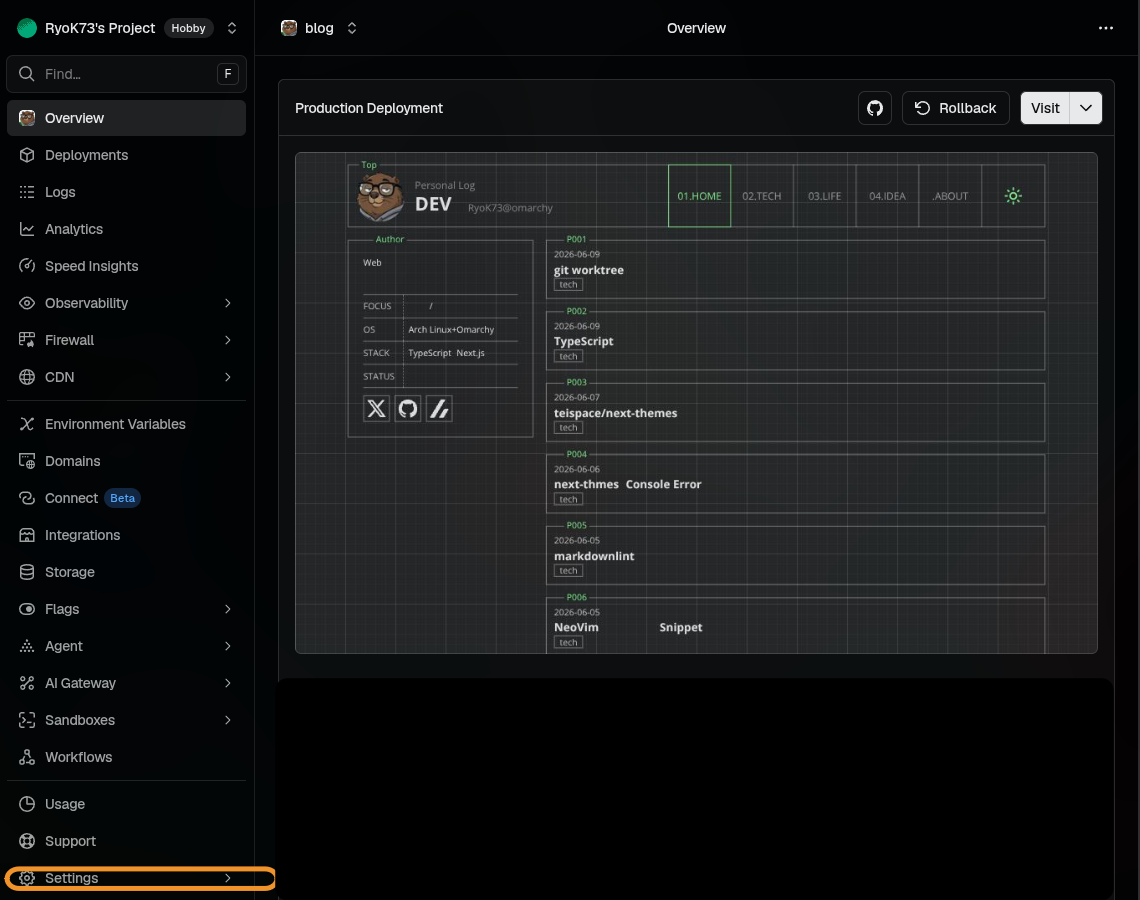Viewport: 1140px width, 900px height.
Task: Open Environment Variables
Action: point(127,424)
